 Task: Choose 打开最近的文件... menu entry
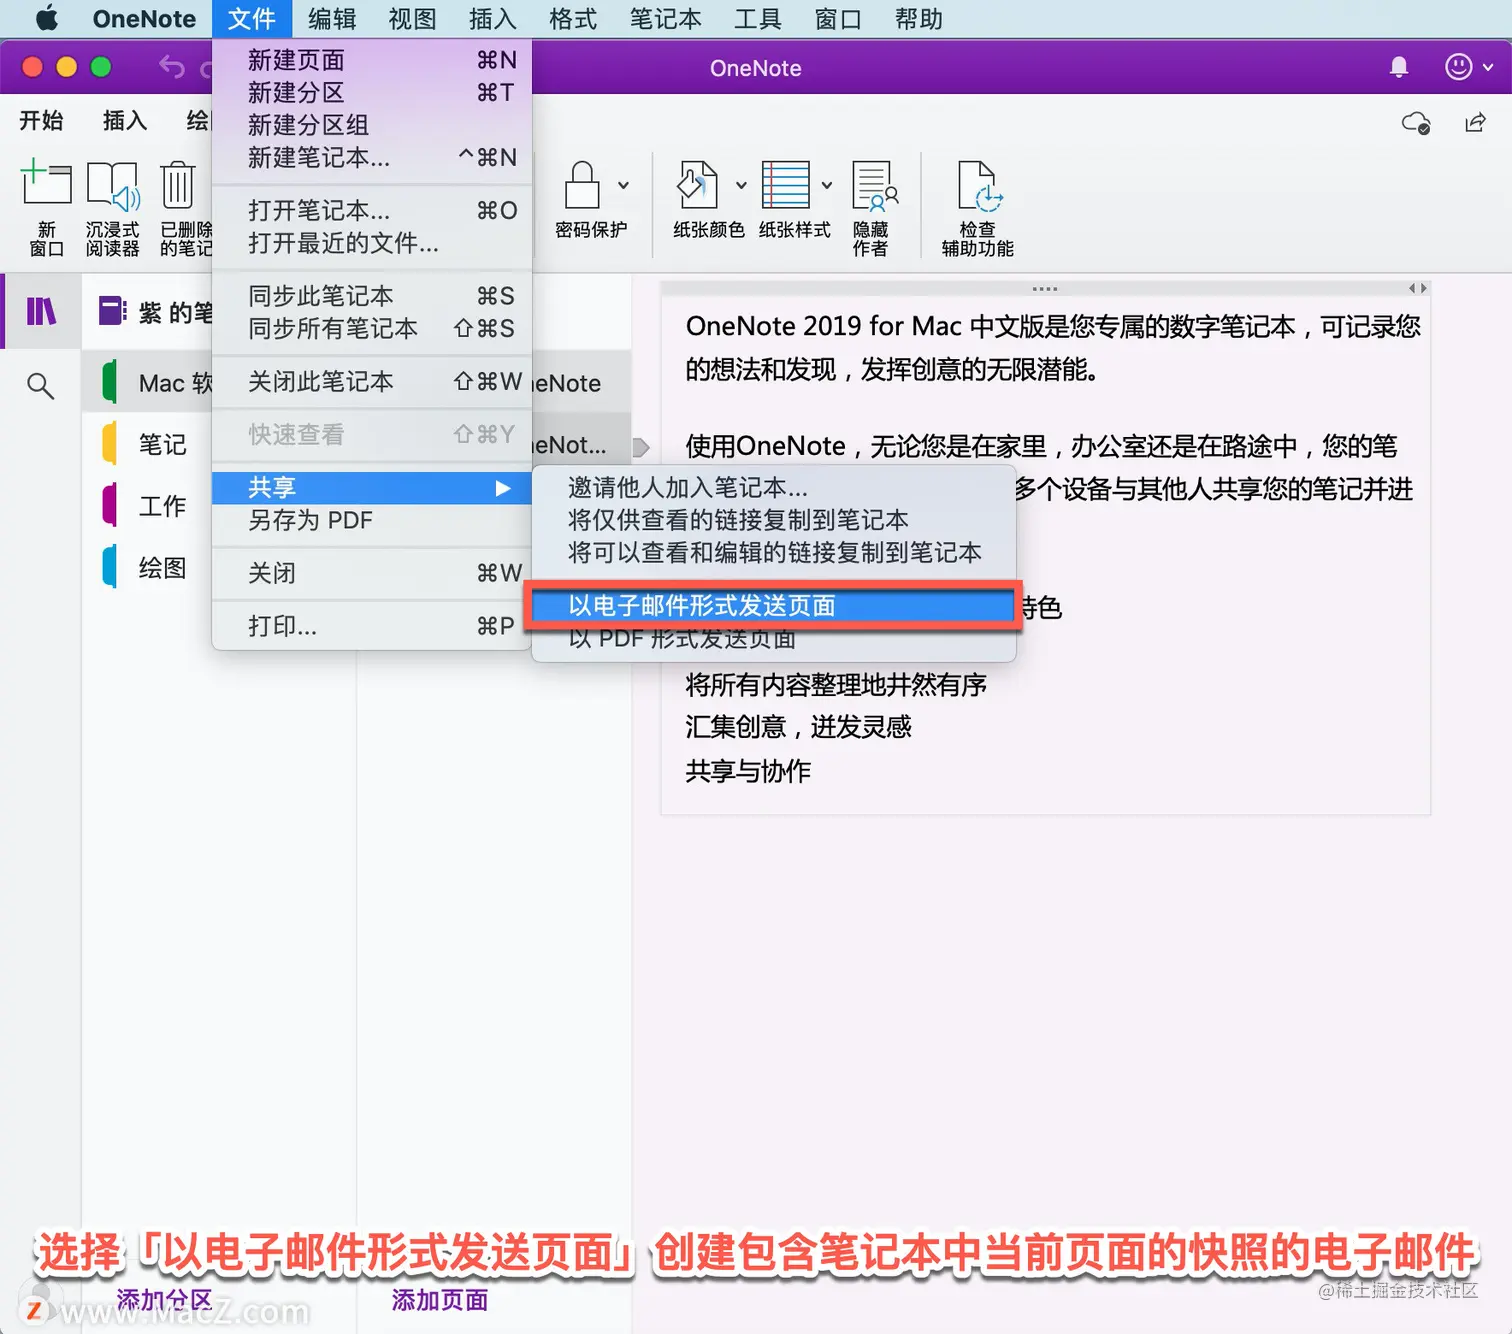[372, 243]
